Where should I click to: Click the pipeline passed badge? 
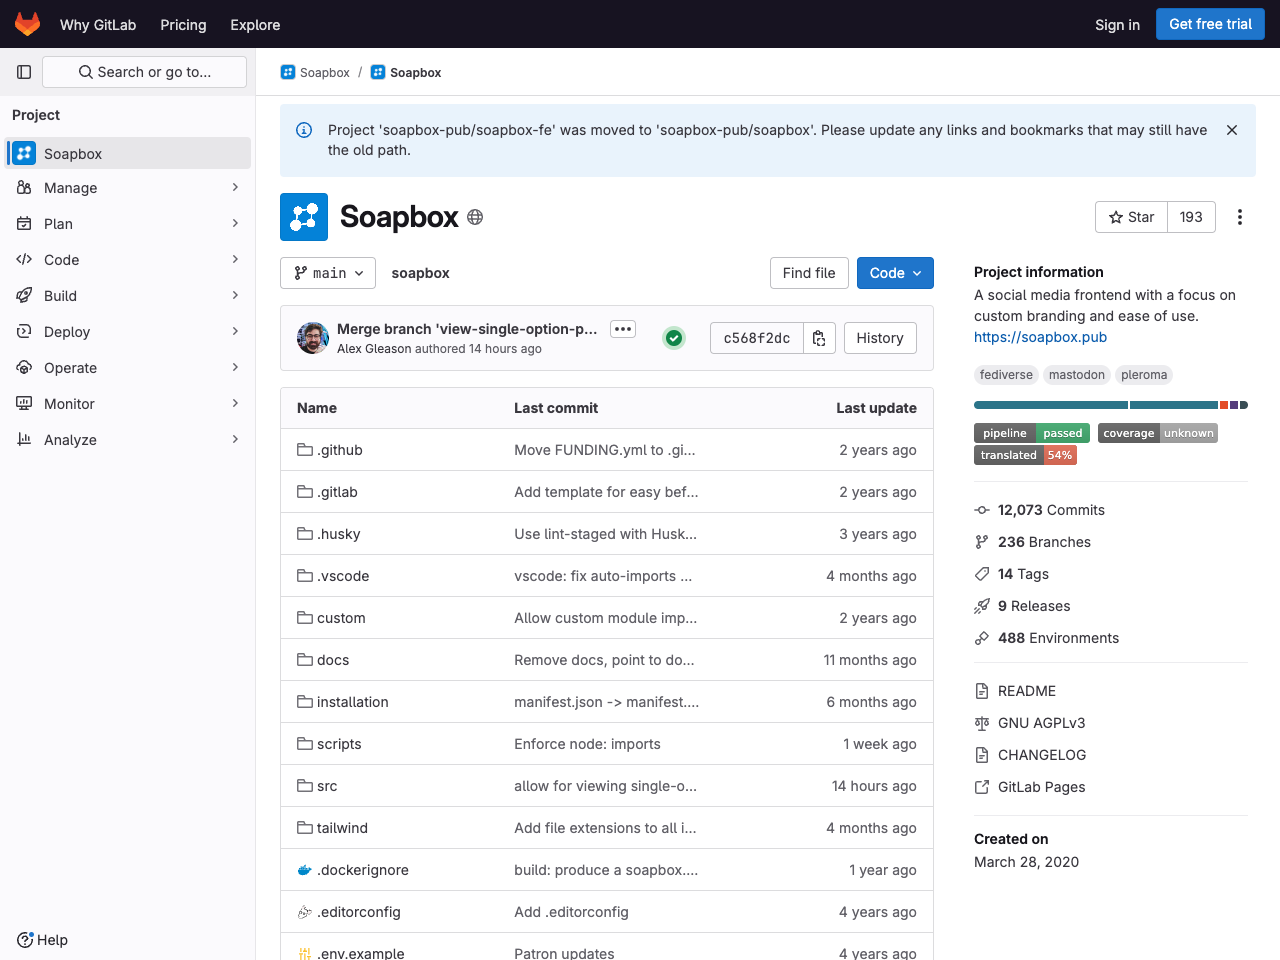pyautogui.click(x=1032, y=433)
